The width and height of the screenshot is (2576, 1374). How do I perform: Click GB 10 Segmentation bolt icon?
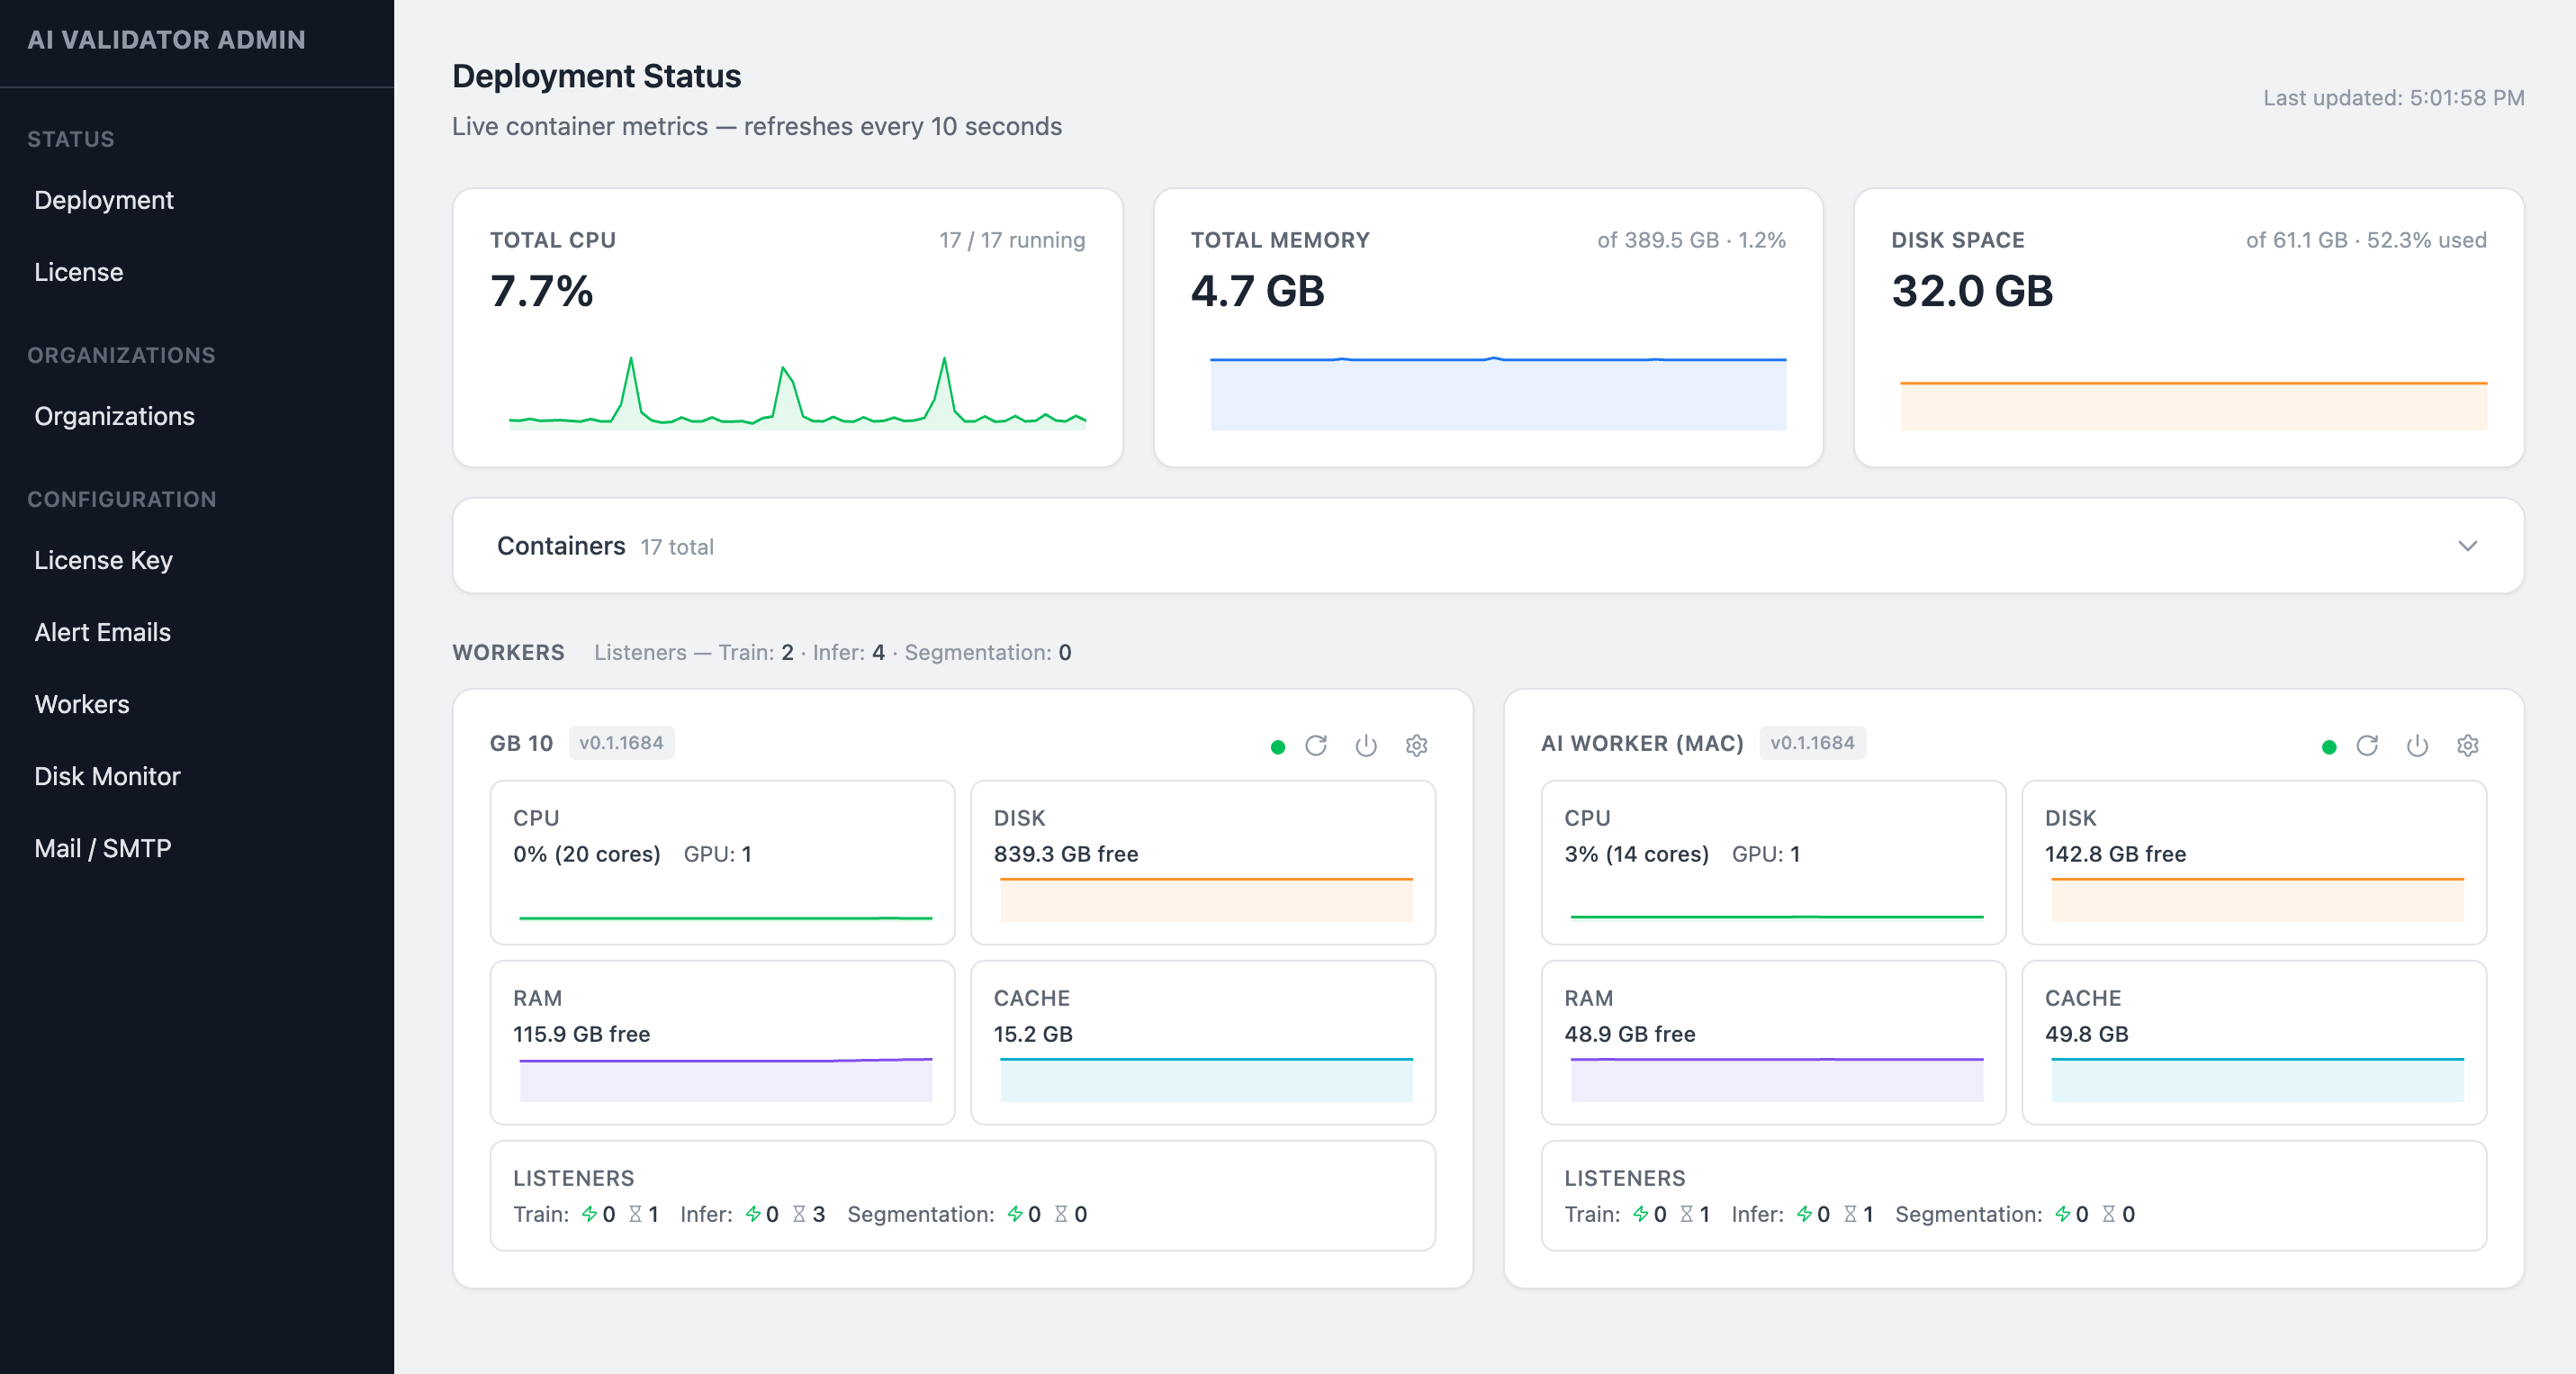[x=1015, y=1214]
